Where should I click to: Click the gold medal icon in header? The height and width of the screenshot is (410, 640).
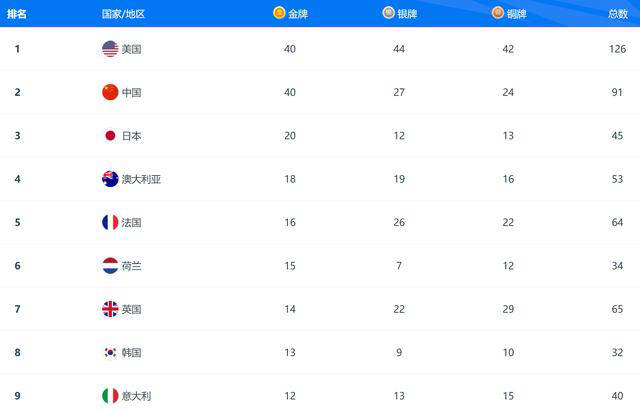[x=279, y=13]
